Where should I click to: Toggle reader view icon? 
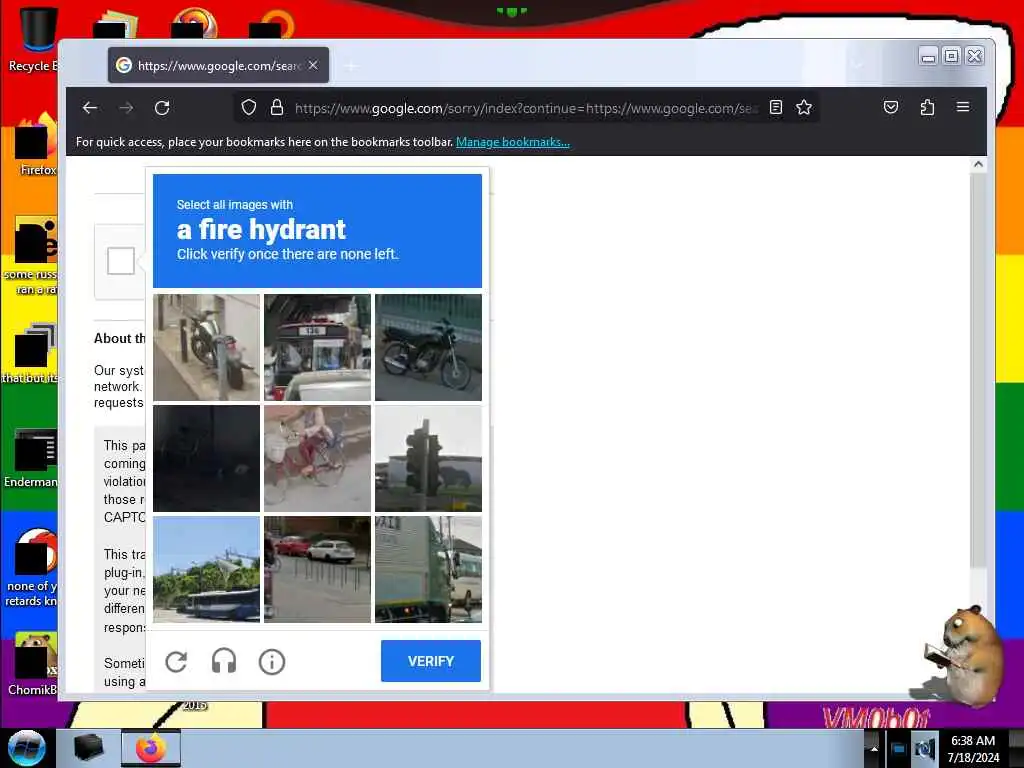(x=776, y=108)
